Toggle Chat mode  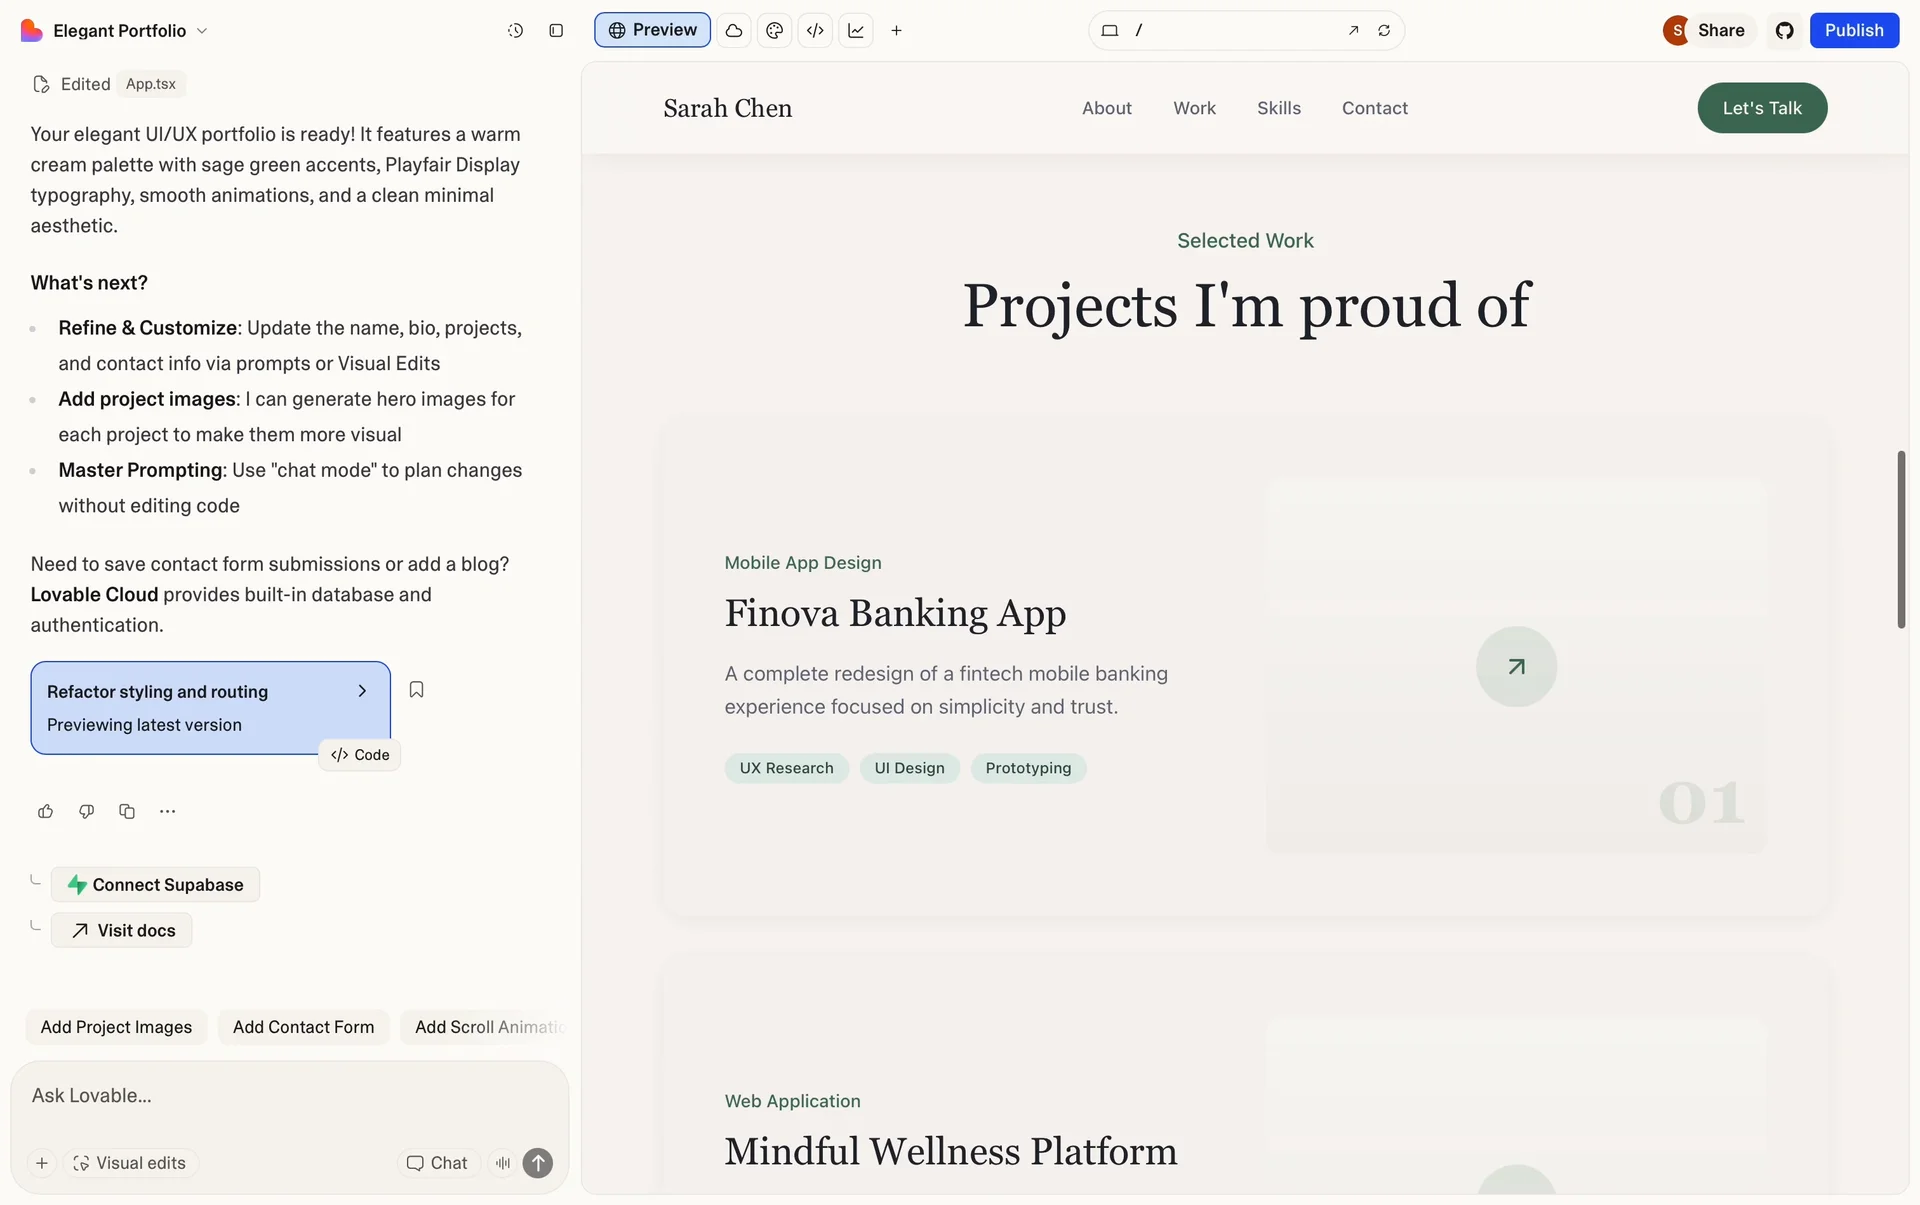point(437,1163)
